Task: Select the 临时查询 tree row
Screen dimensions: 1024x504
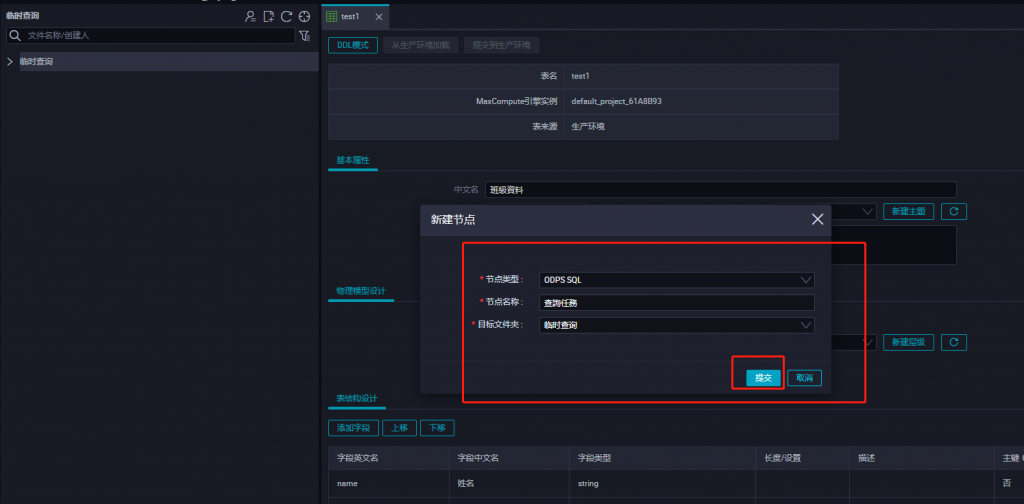Action: (169, 61)
